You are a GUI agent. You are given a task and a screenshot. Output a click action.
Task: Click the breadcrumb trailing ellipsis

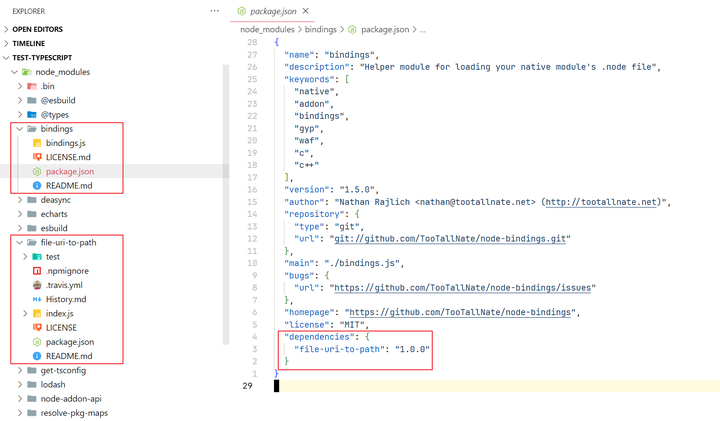pos(422,30)
